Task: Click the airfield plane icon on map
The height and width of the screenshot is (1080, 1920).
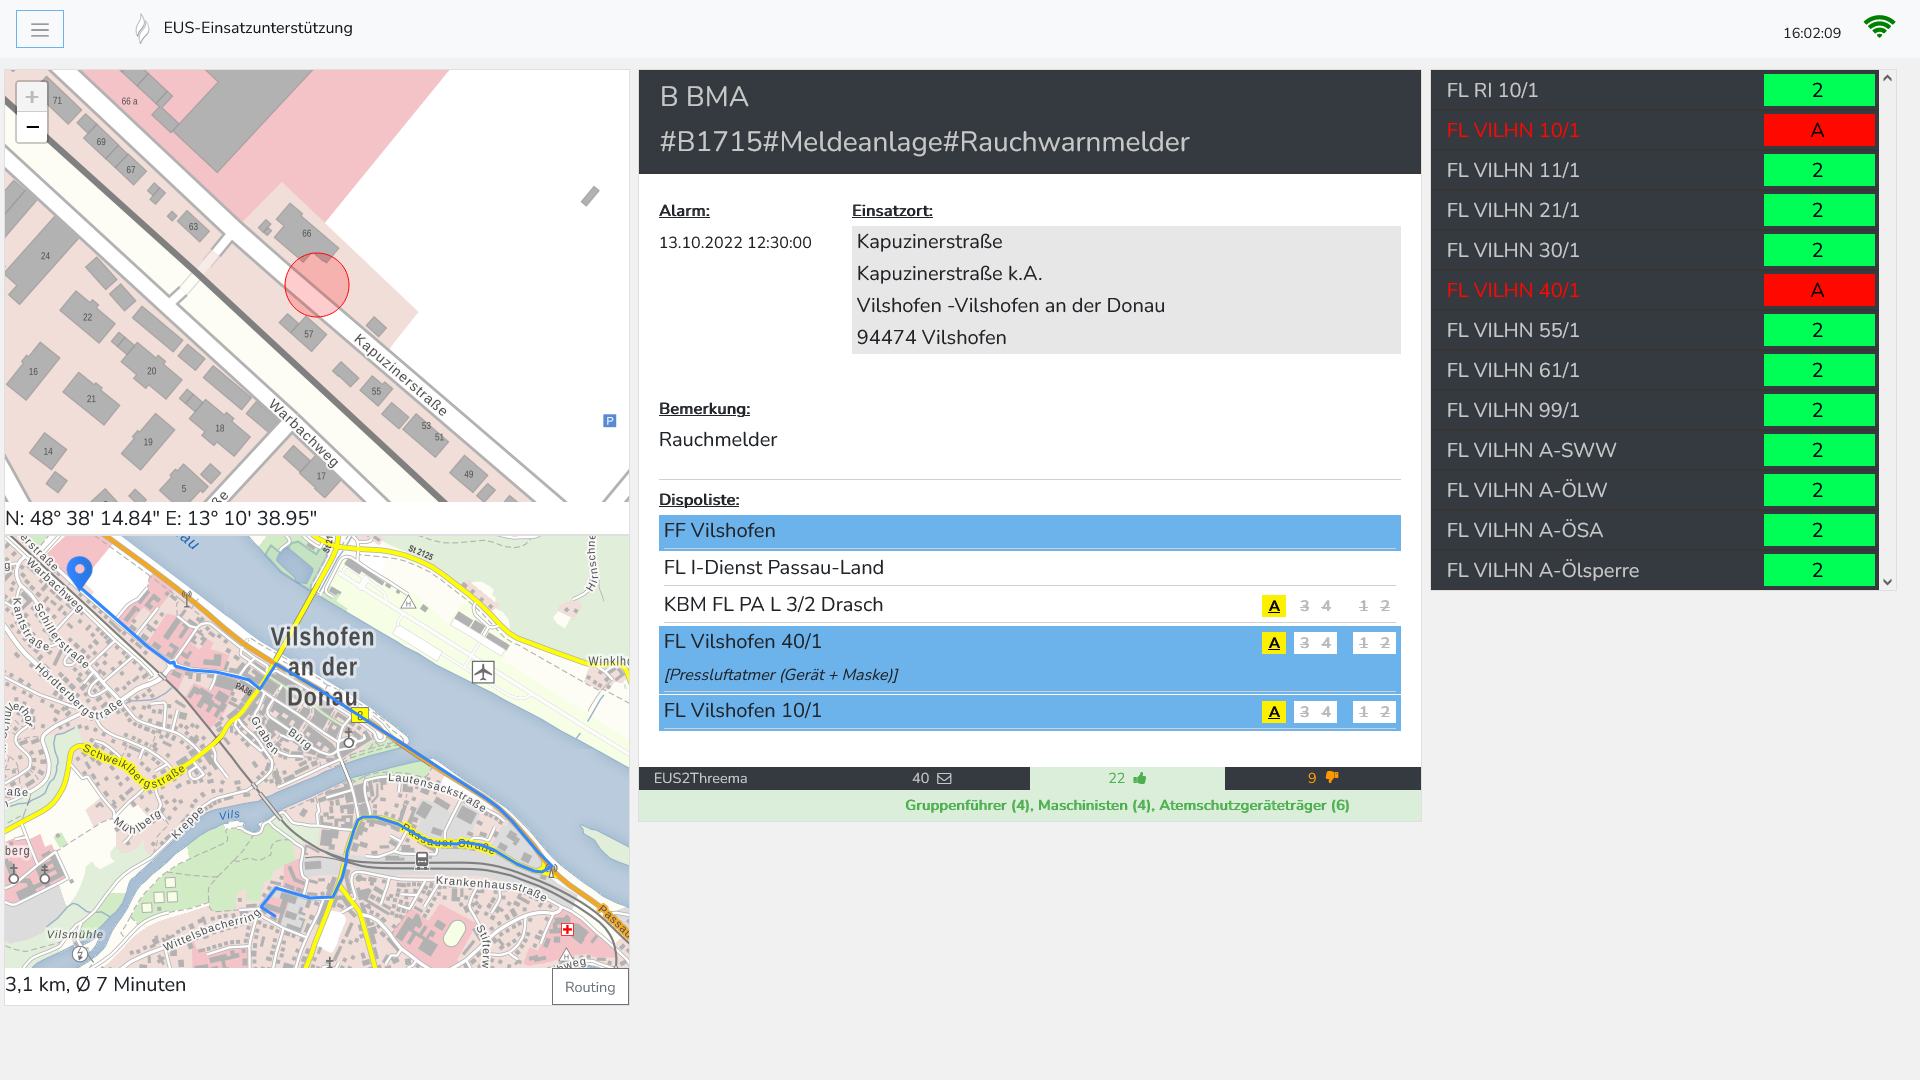Action: click(483, 672)
